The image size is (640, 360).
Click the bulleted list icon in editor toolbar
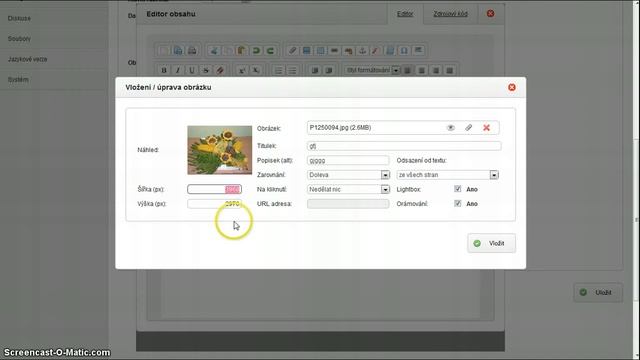(292, 70)
